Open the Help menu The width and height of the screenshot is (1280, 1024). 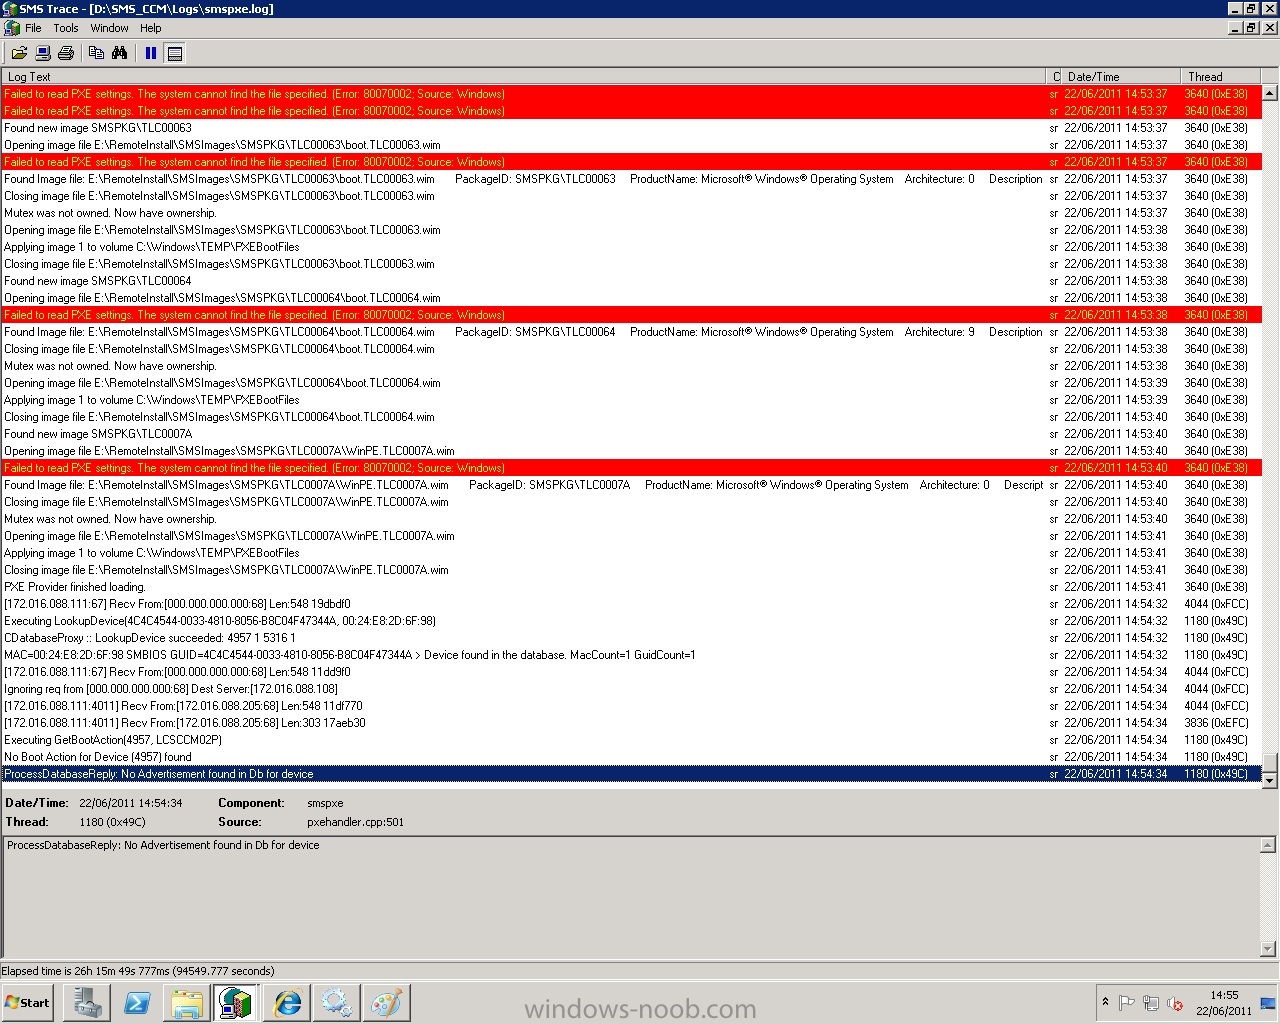click(151, 28)
